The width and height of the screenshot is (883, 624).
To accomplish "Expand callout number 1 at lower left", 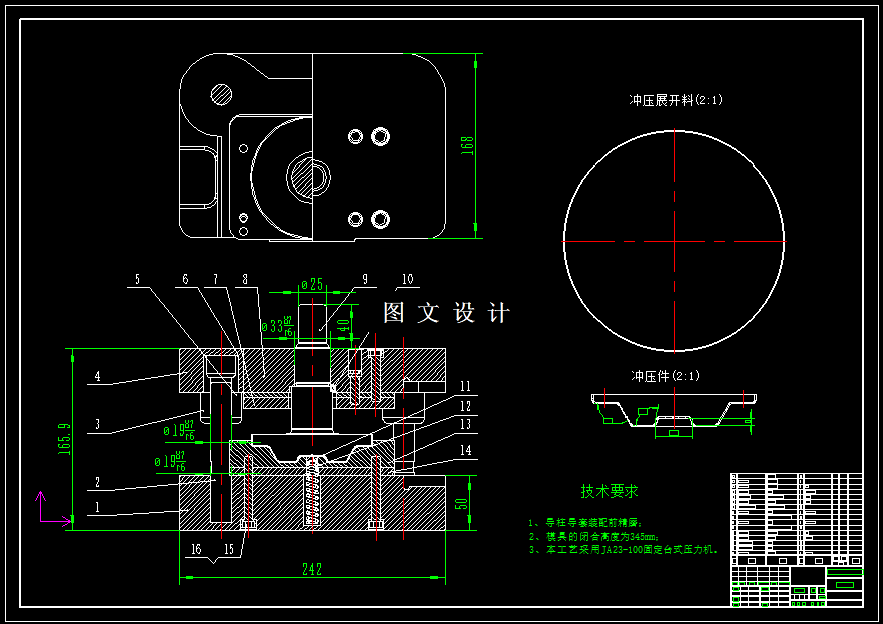I will [x=97, y=508].
